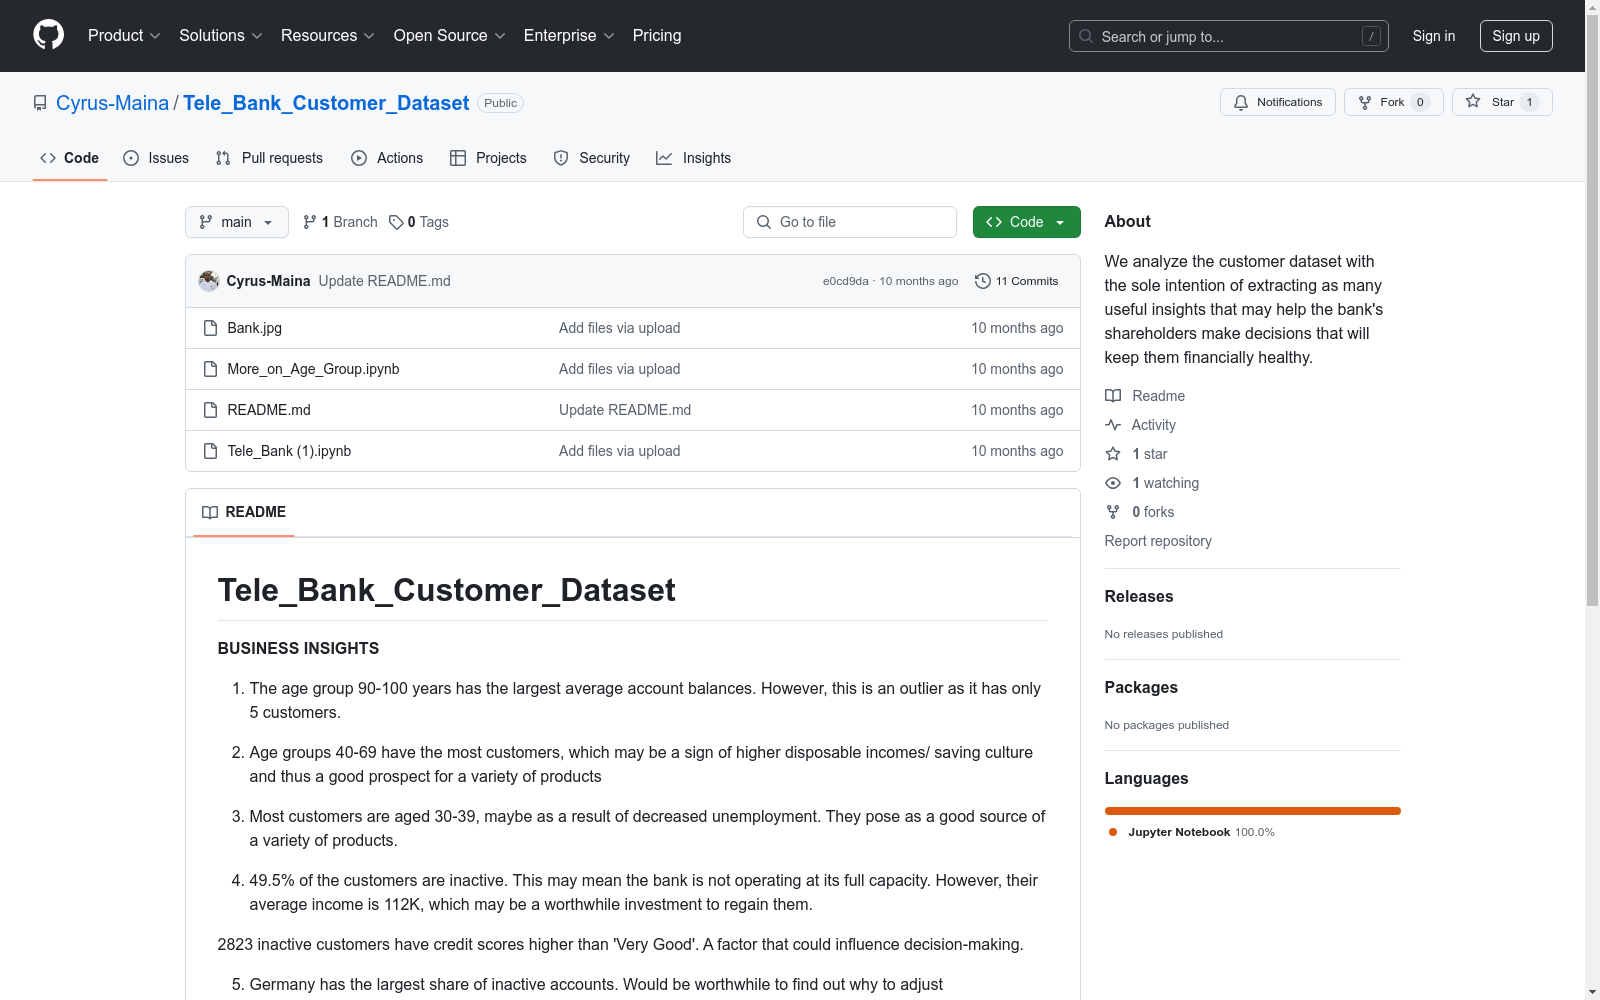1600x1000 pixels.
Task: Open the Pricing page
Action: coord(657,36)
